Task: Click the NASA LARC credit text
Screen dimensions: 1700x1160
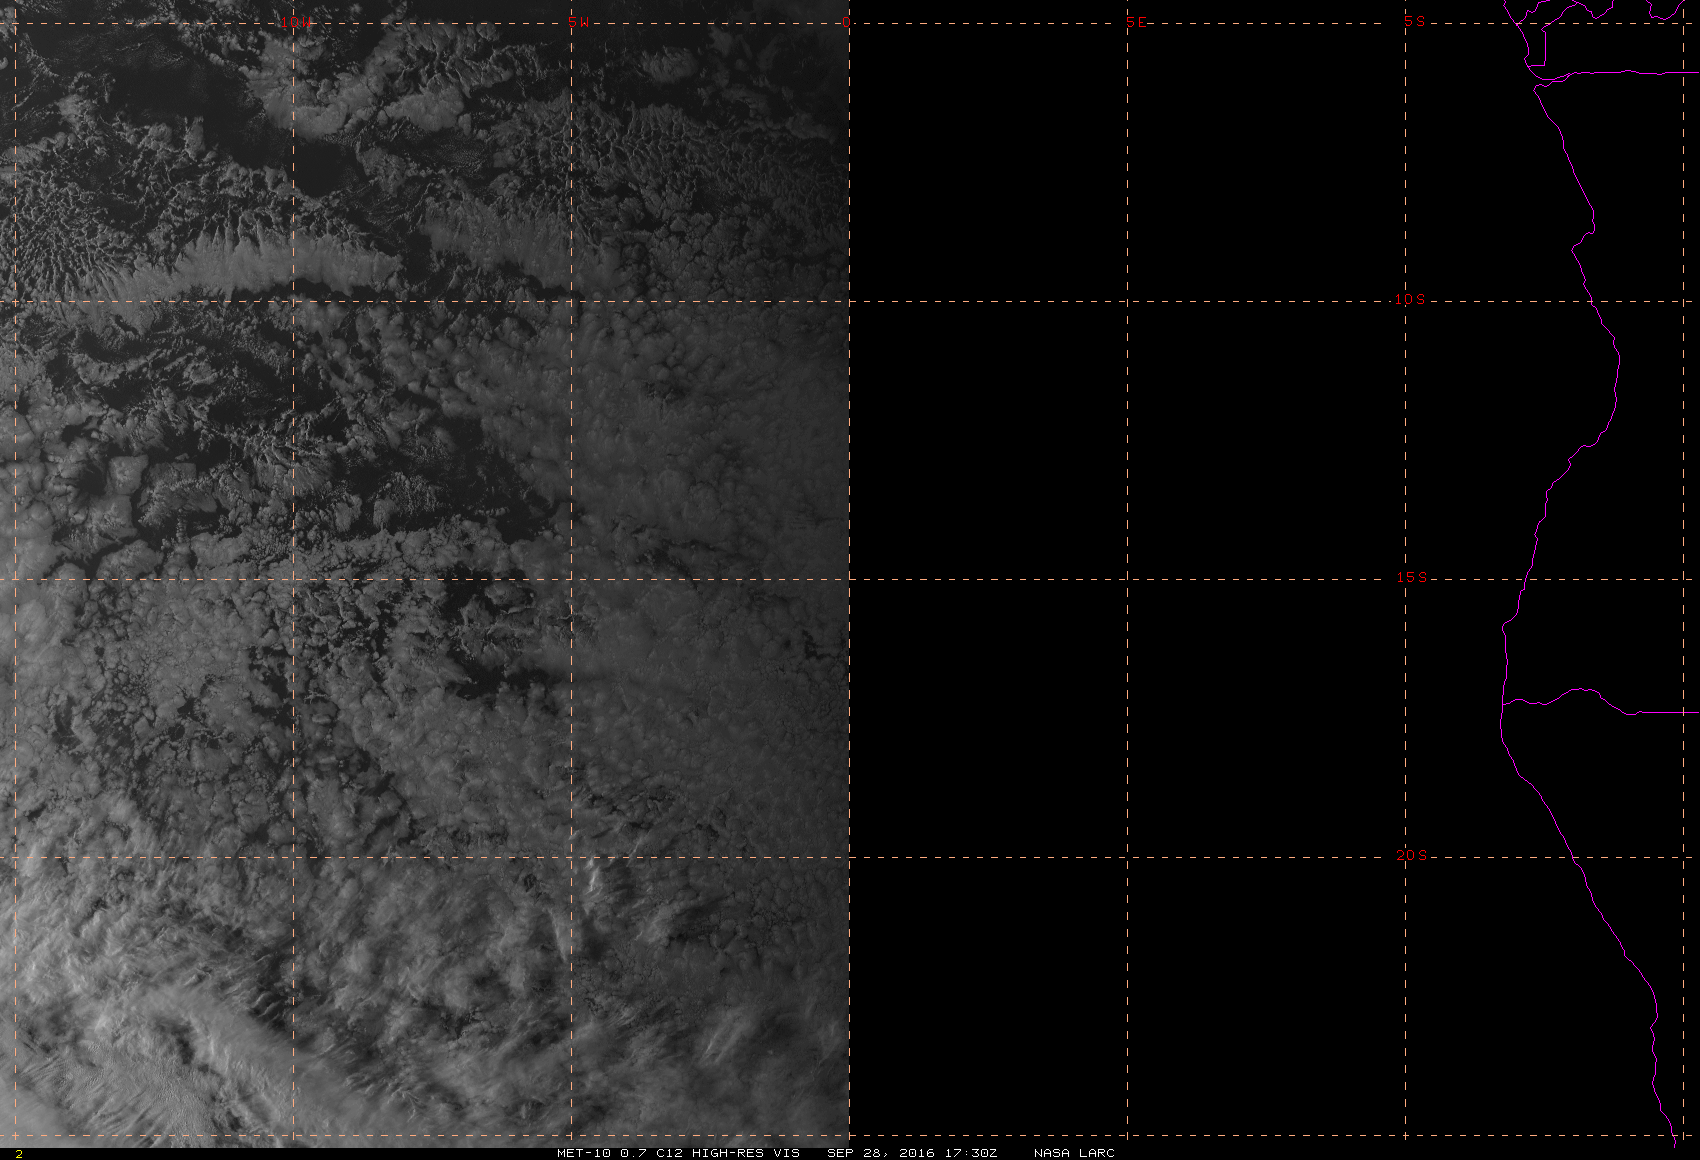Action: tap(1074, 1153)
